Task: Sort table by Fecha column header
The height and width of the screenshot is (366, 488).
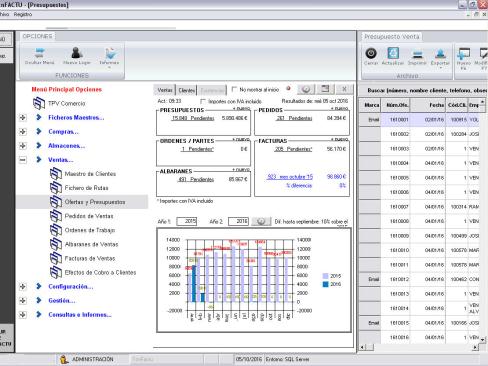Action: coord(428,105)
